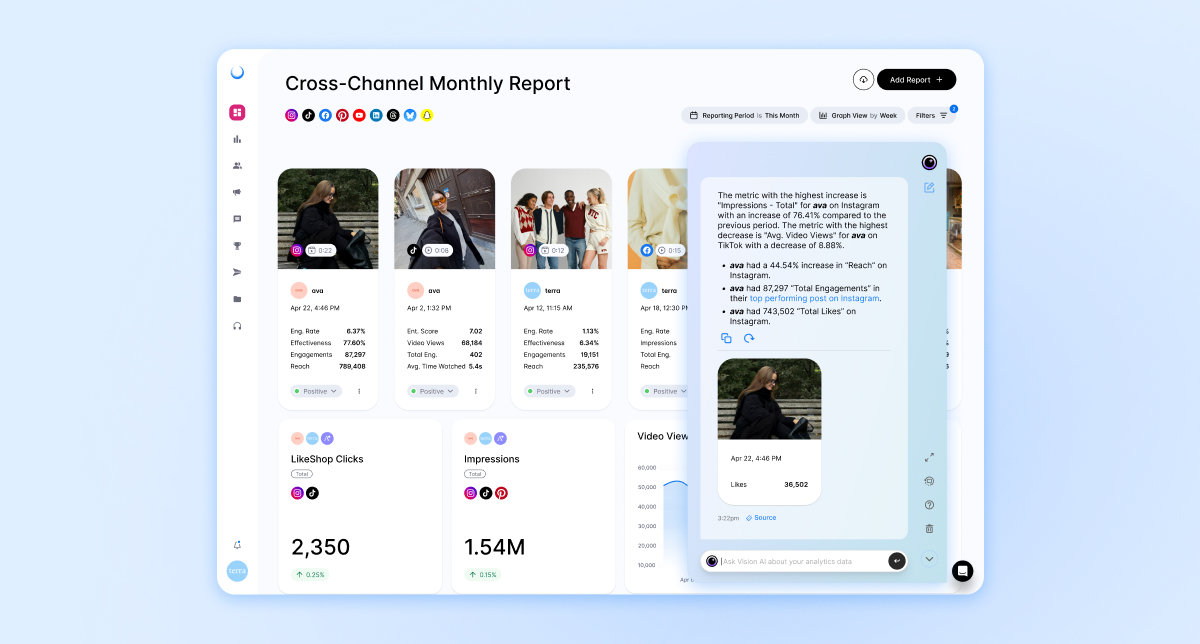Image resolution: width=1200 pixels, height=644 pixels.
Task: Open Positive sentiment dropdown on ava Apr 22 card
Action: click(316, 391)
